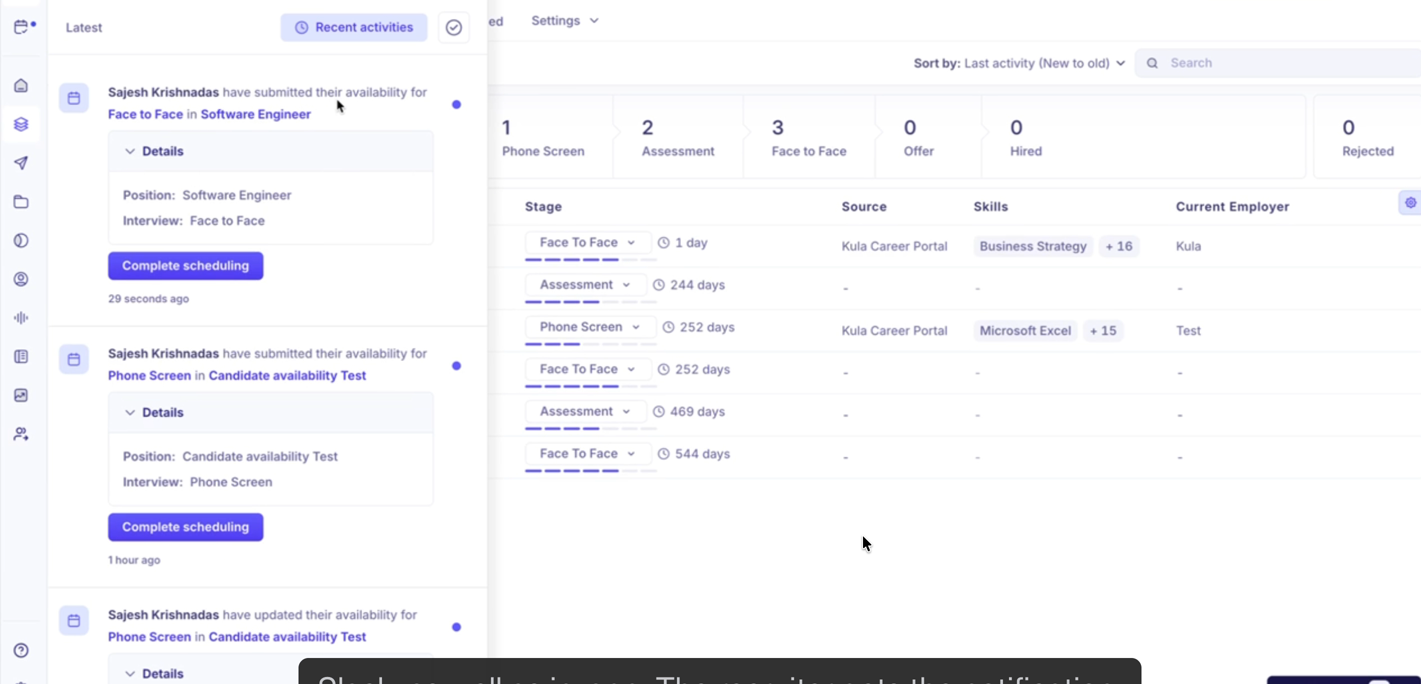Screen dimensions: 1421x684
Task: Click the Complete scheduling button
Action: tap(185, 265)
